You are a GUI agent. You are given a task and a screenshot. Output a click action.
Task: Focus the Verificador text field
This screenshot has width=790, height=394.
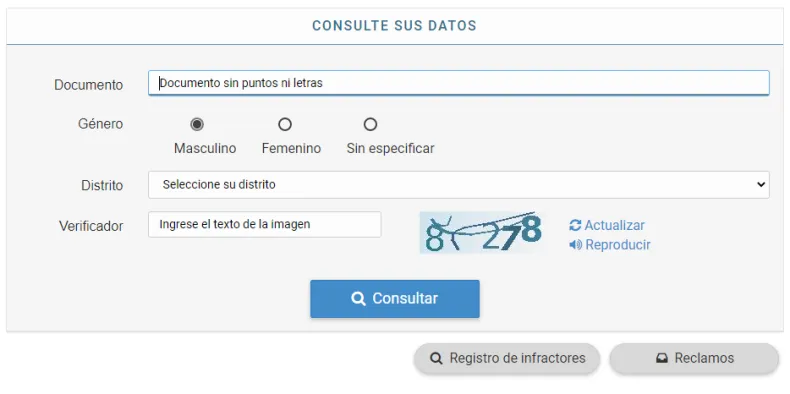[x=265, y=224]
